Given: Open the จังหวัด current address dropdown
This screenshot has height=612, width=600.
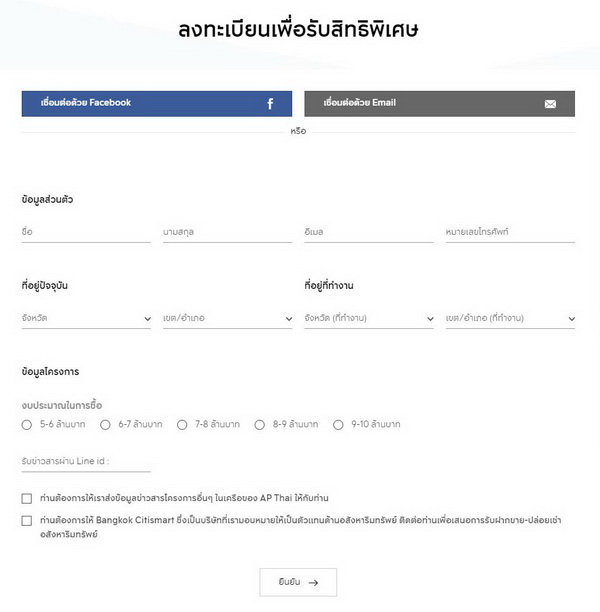Looking at the screenshot, I should pyautogui.click(x=86, y=319).
